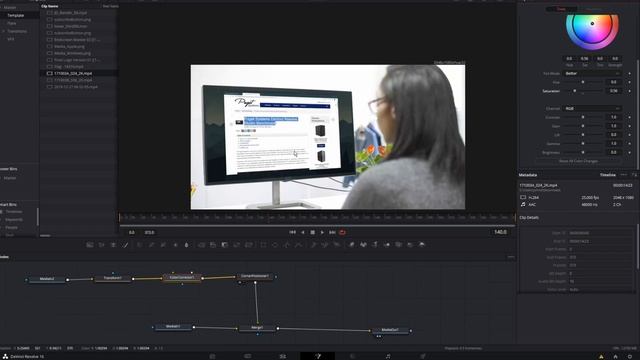The width and height of the screenshot is (640, 360).
Task: Open Project Settings gear icon
Action: point(630,356)
